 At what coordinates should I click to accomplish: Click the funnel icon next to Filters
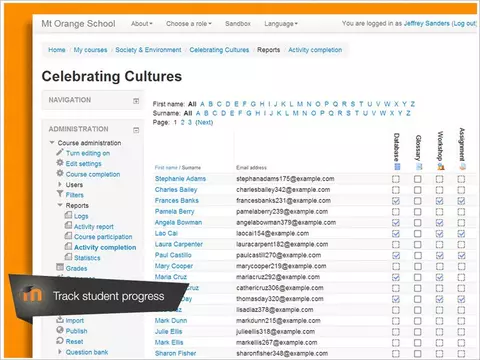point(60,194)
